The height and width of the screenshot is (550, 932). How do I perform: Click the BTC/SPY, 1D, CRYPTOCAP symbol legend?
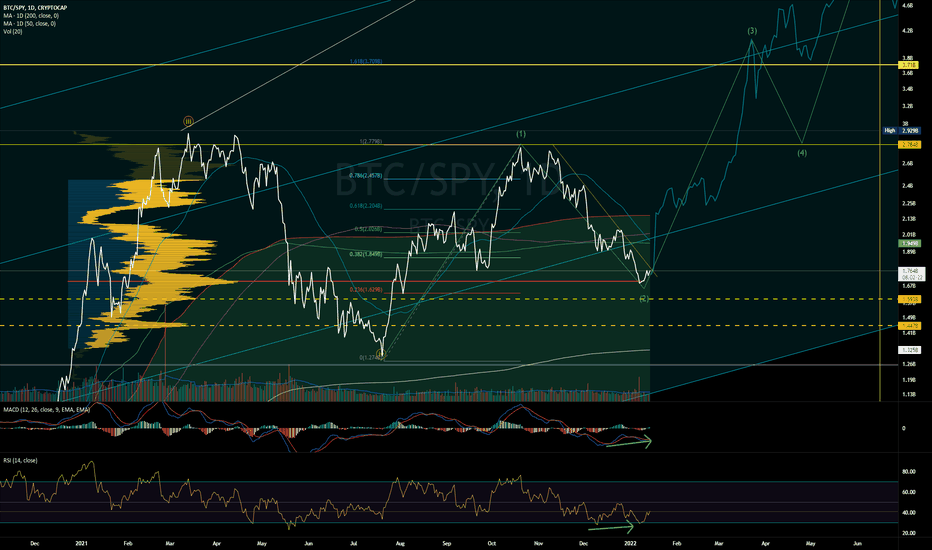pos(35,8)
